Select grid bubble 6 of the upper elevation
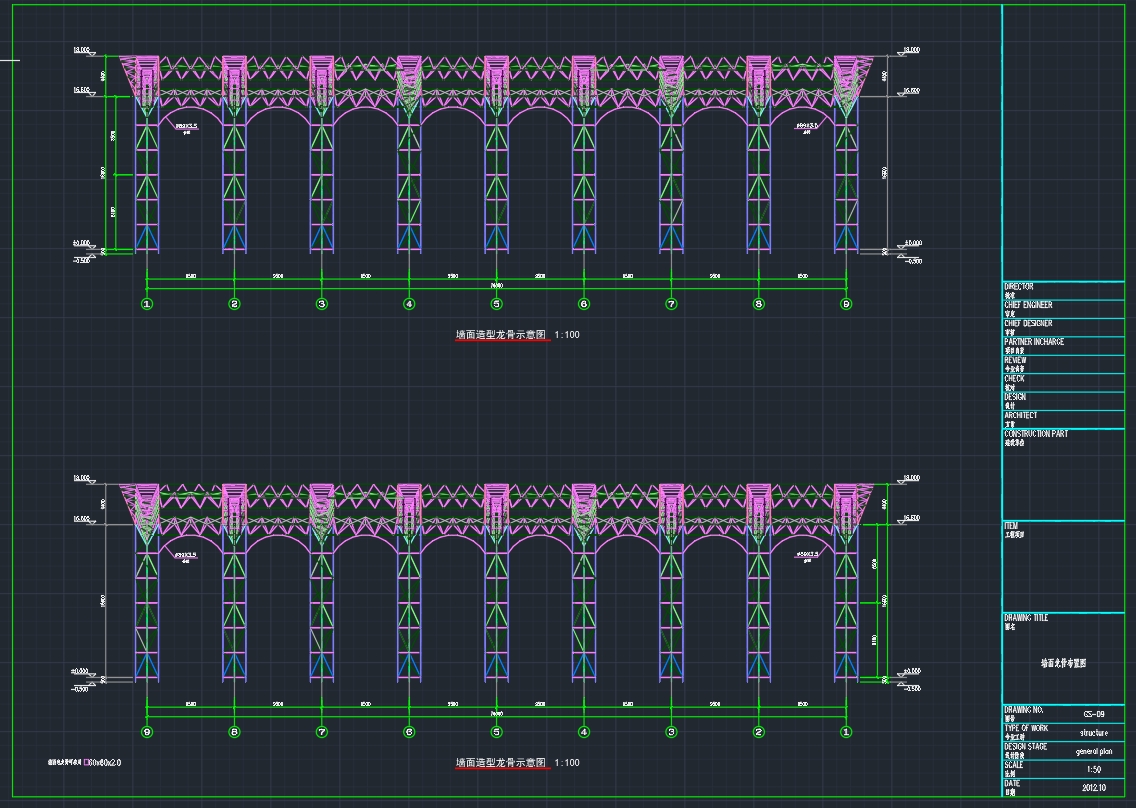This screenshot has height=808, width=1136. (x=584, y=304)
